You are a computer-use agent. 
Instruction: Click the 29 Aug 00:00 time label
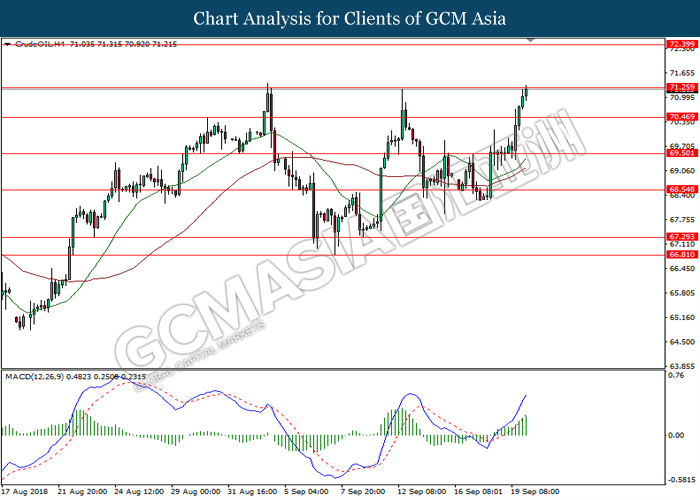coord(196,492)
